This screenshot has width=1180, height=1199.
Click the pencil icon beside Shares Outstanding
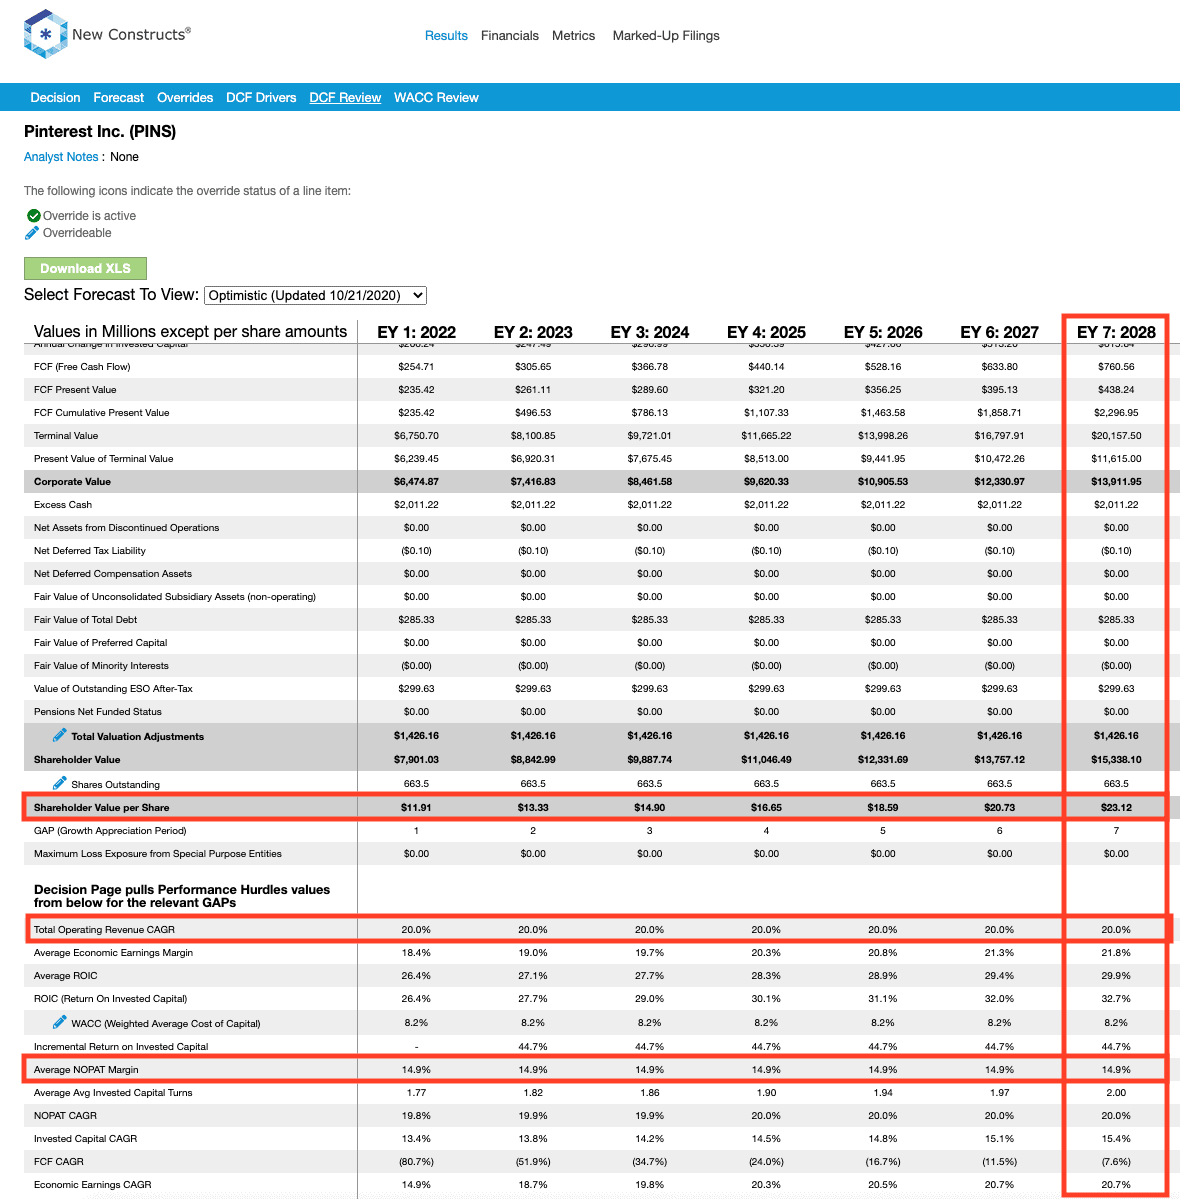(x=60, y=783)
